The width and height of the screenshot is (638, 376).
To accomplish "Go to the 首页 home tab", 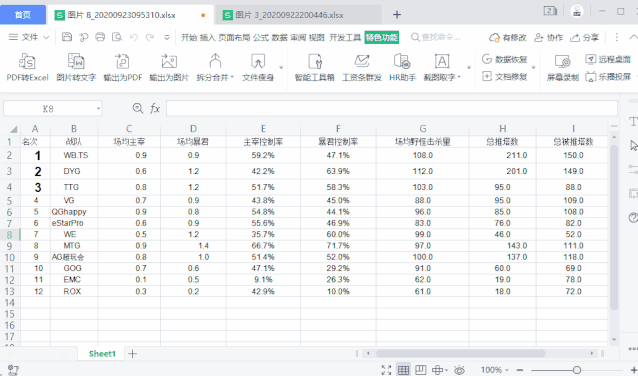I will [x=23, y=15].
